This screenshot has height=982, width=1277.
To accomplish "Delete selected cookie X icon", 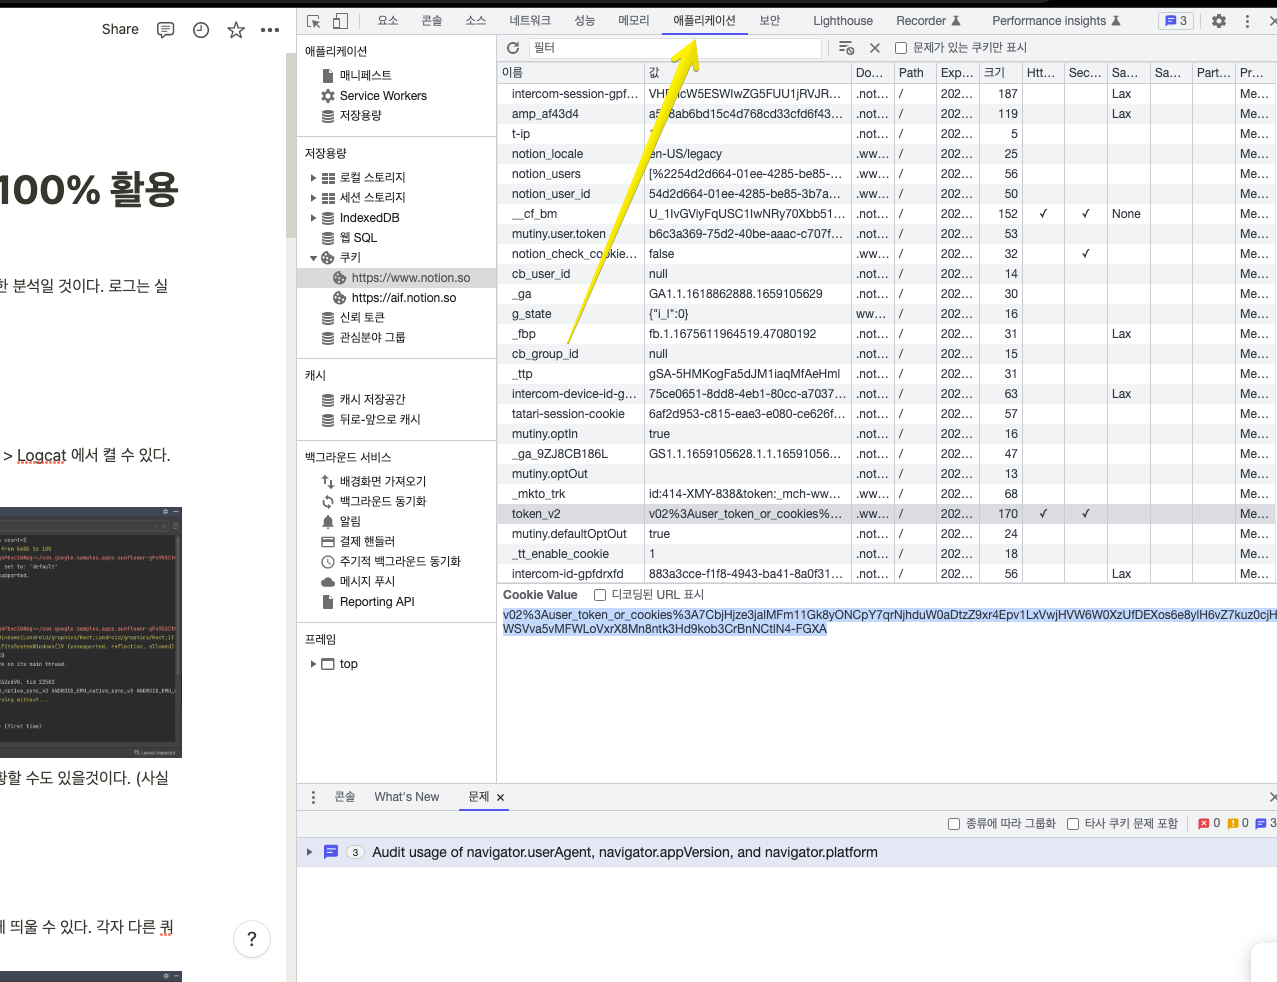I will coord(875,48).
